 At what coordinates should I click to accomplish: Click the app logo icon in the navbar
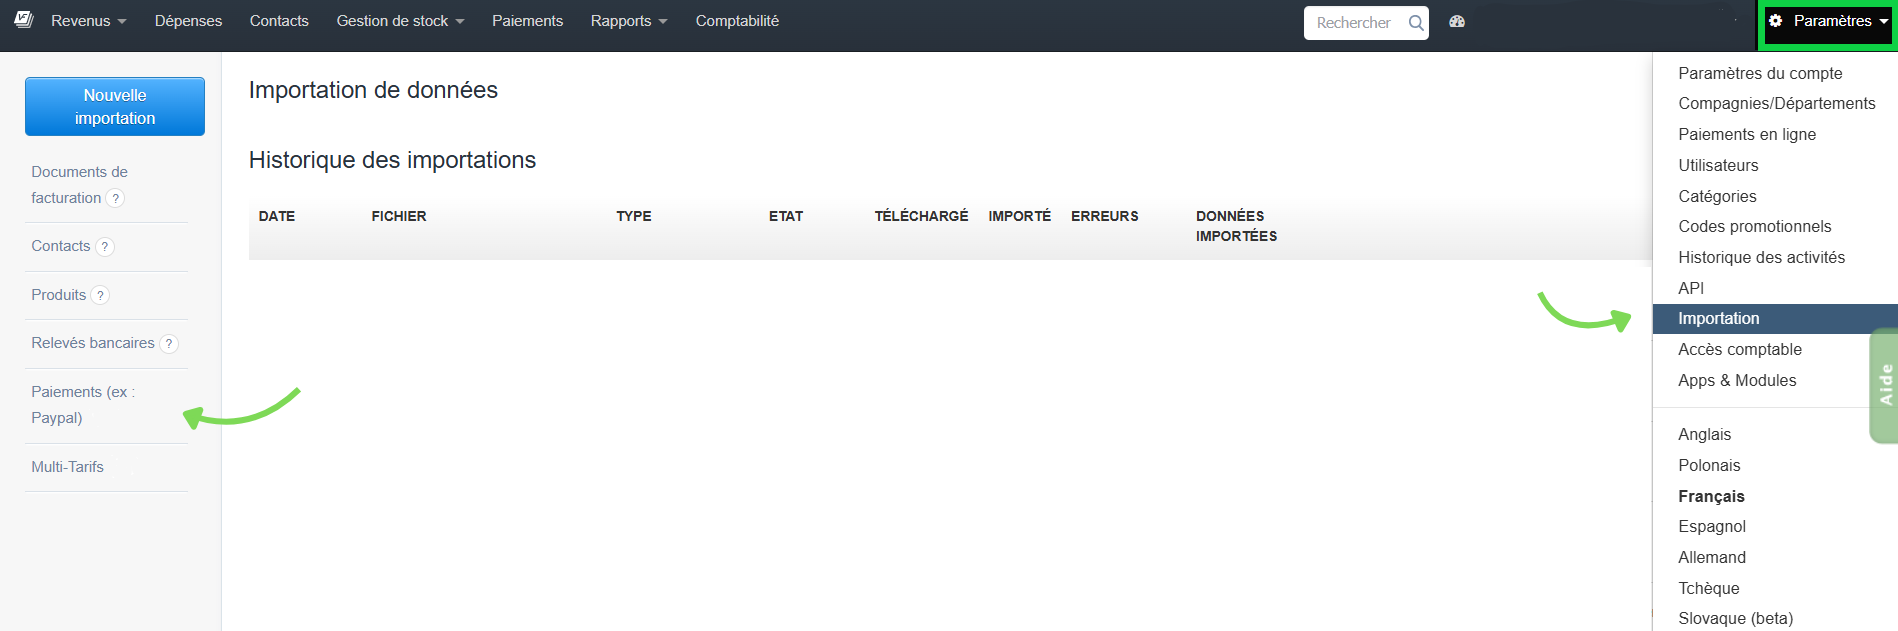click(24, 20)
